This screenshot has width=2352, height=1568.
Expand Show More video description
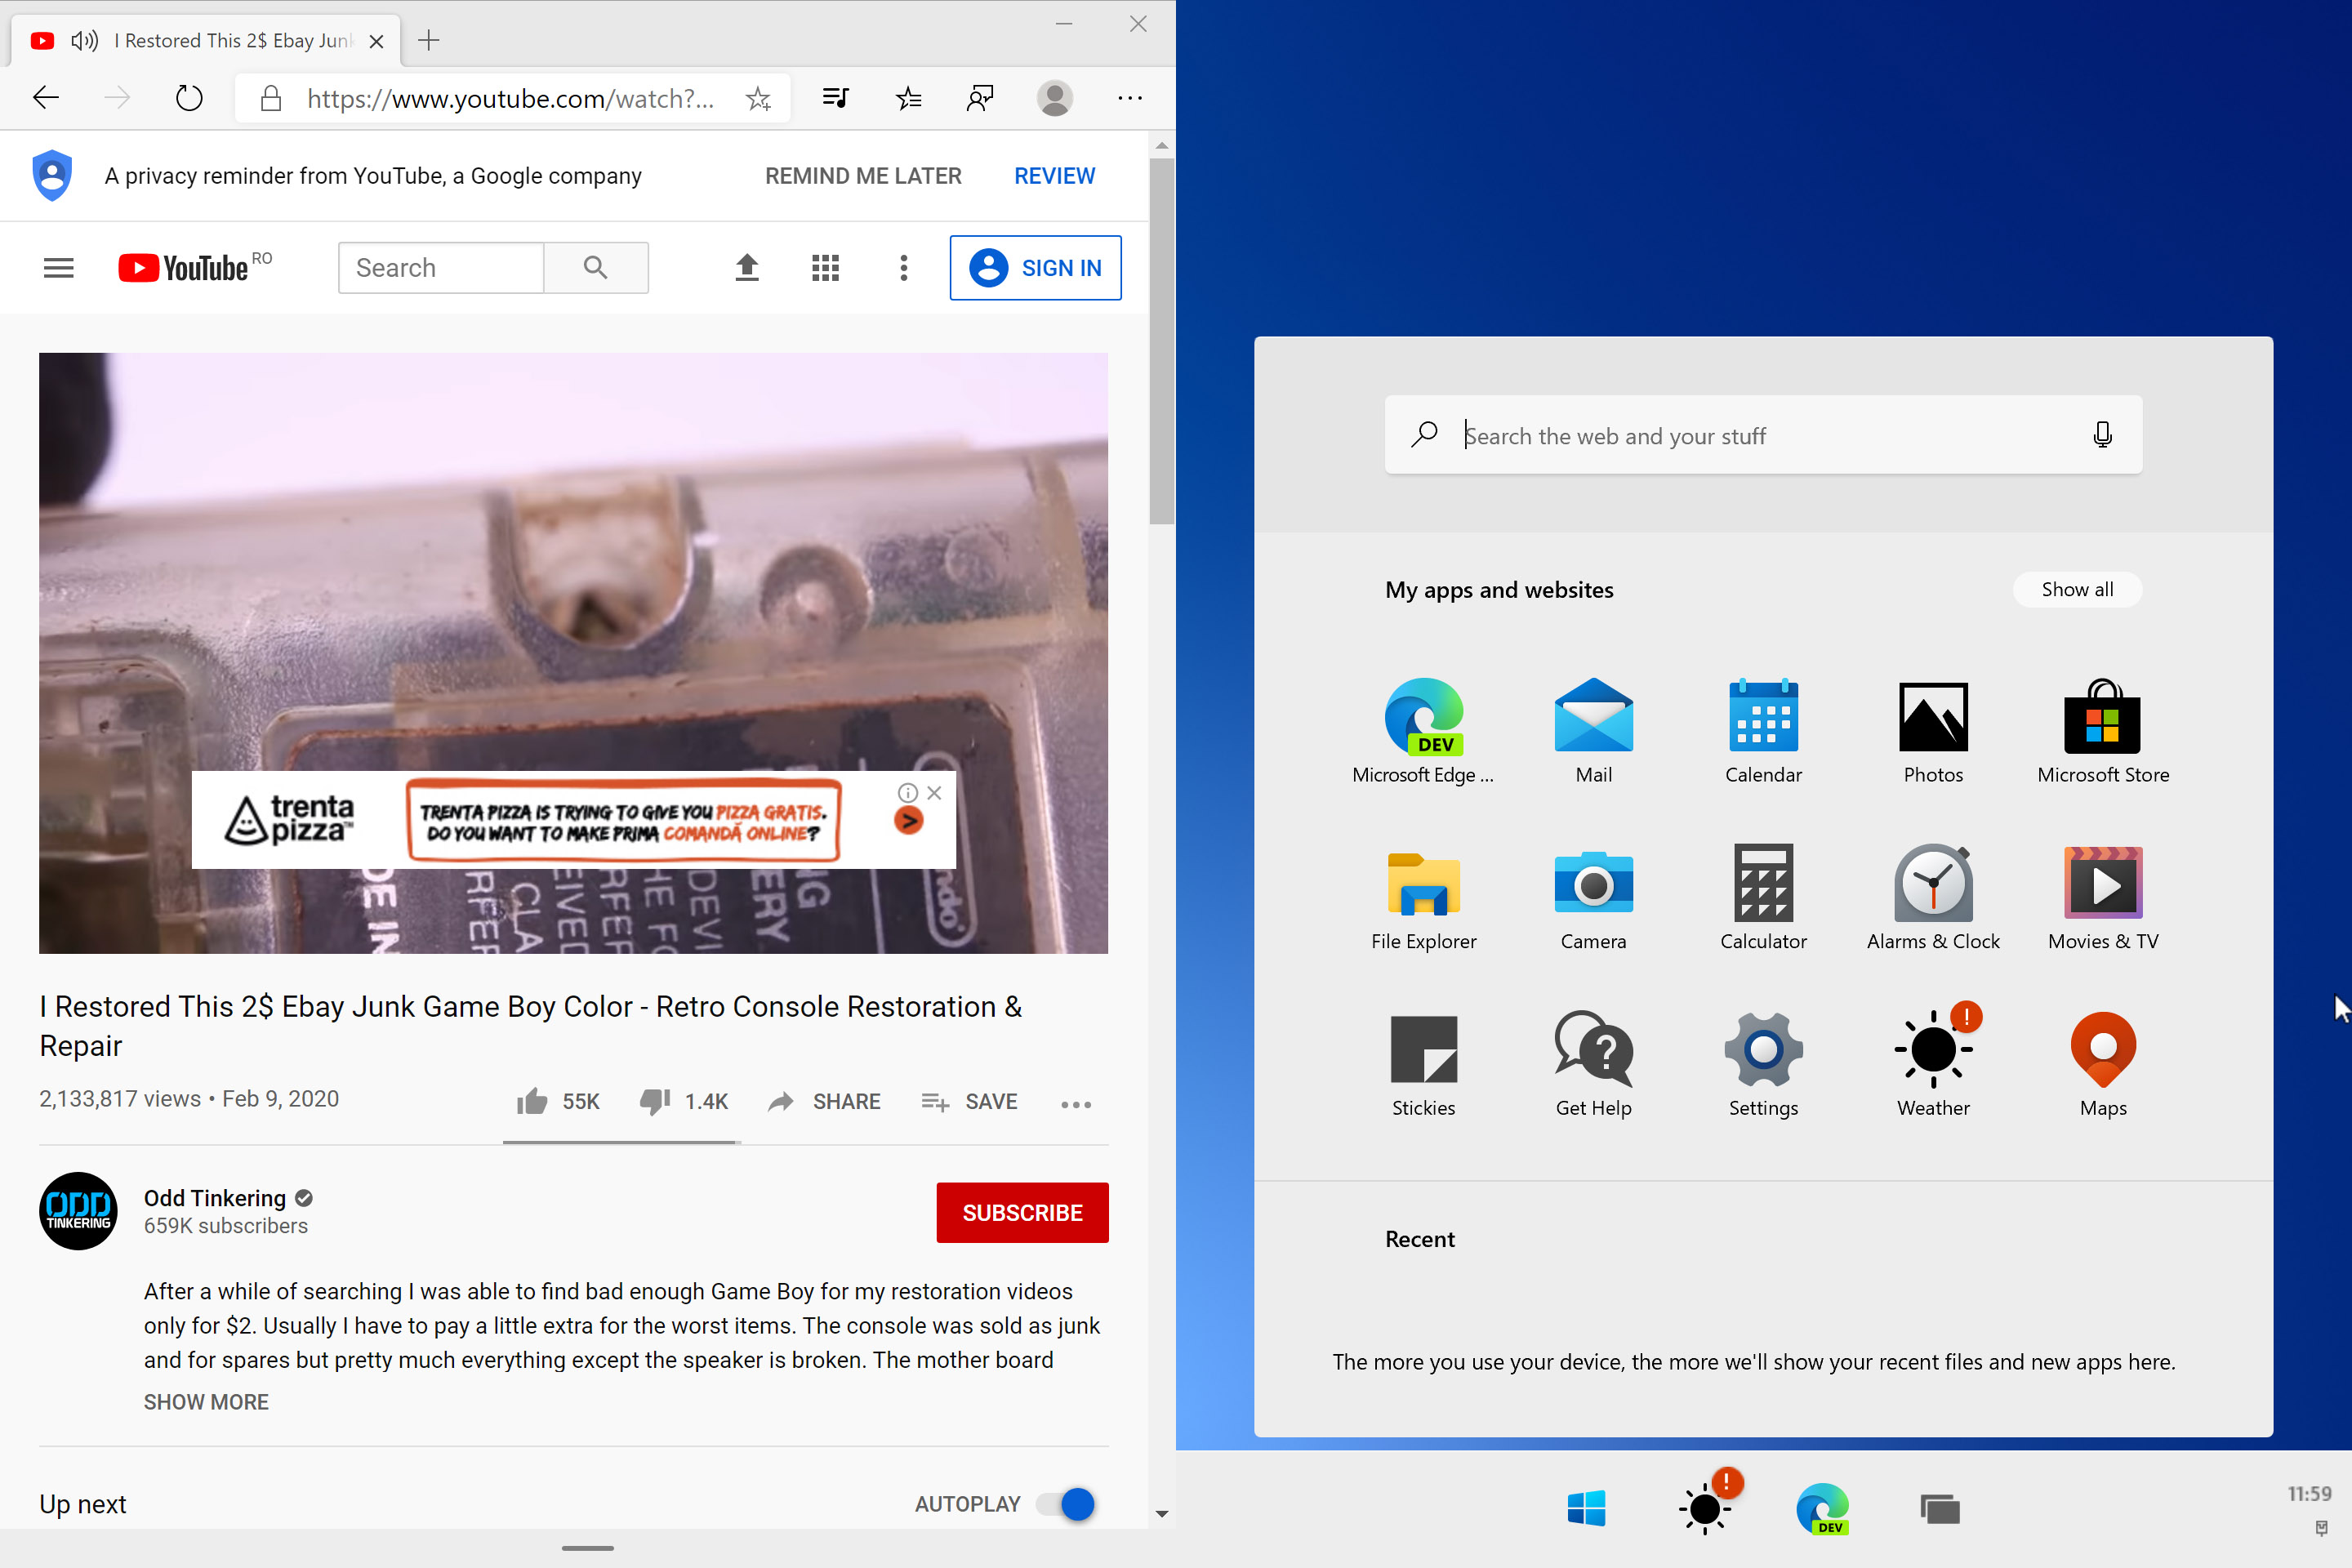pyautogui.click(x=205, y=1401)
